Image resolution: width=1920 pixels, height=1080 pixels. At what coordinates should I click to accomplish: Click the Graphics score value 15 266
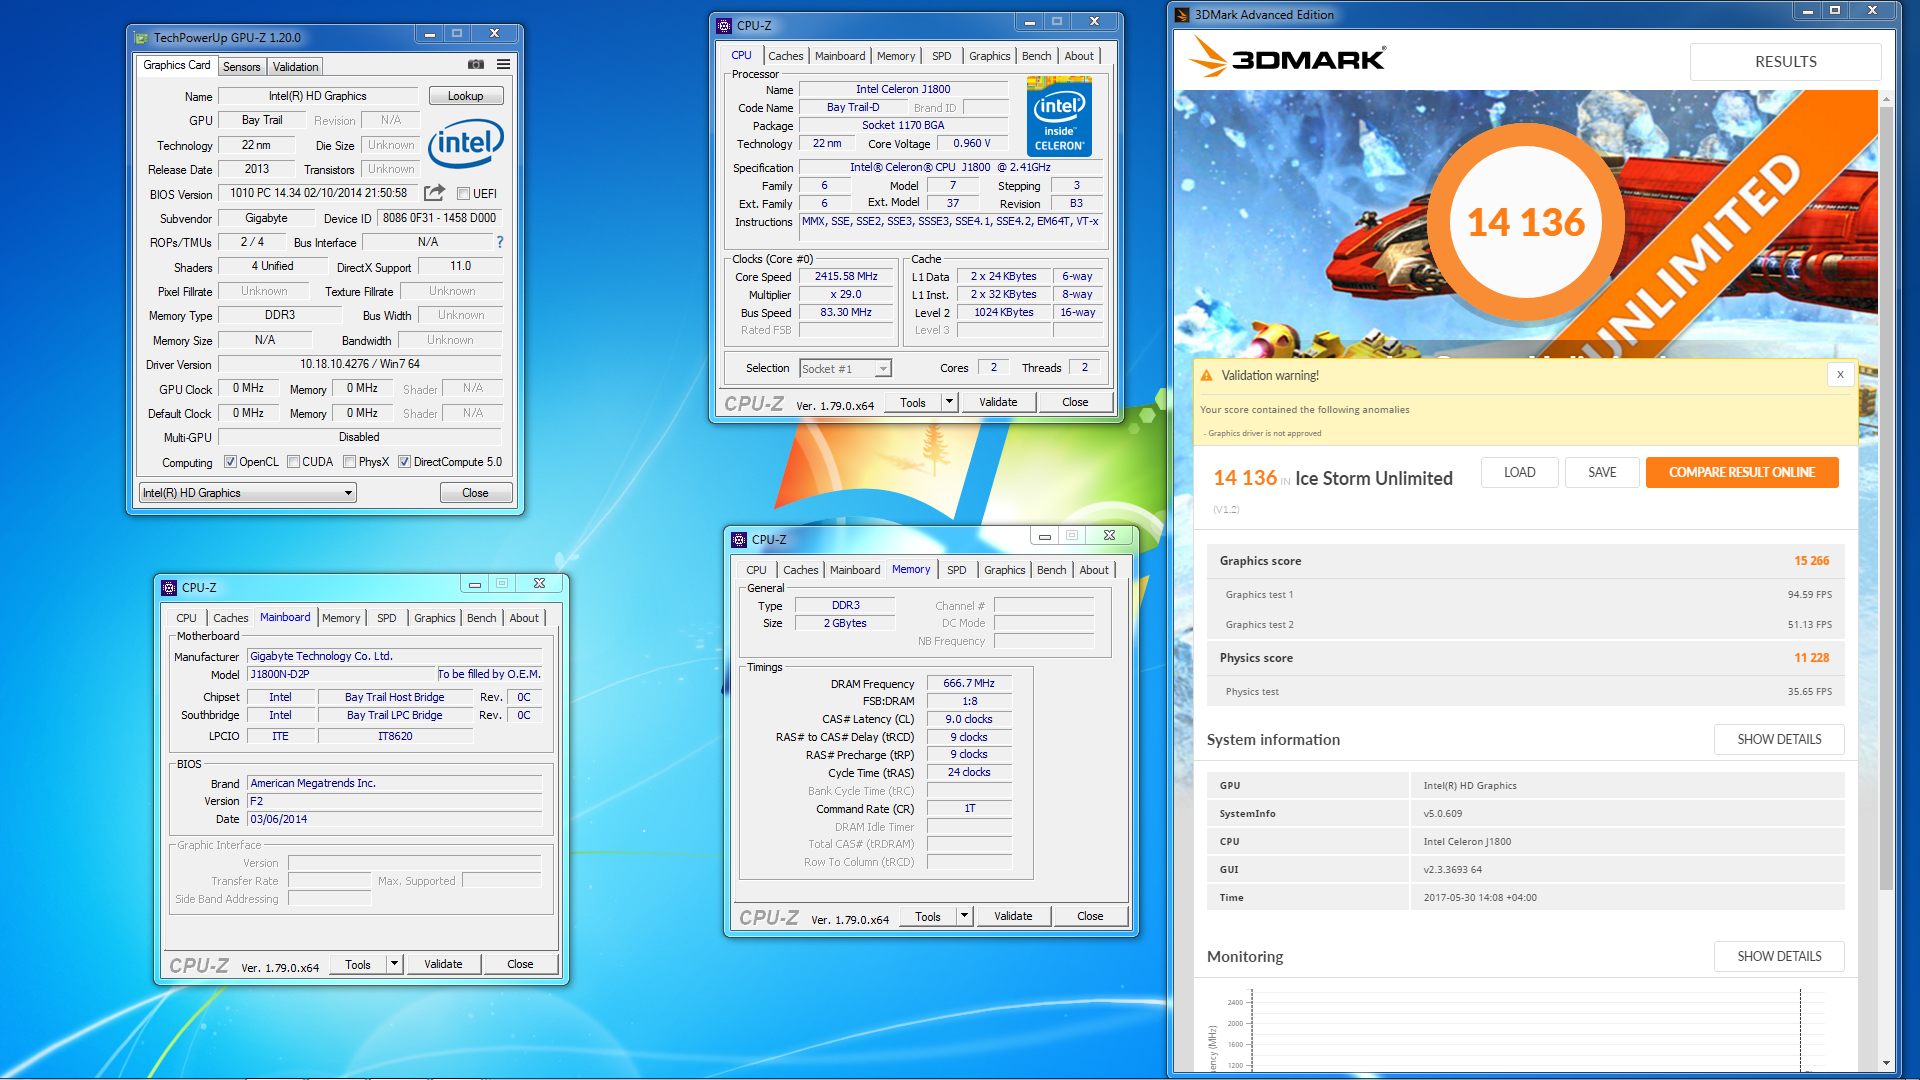[x=1811, y=561]
